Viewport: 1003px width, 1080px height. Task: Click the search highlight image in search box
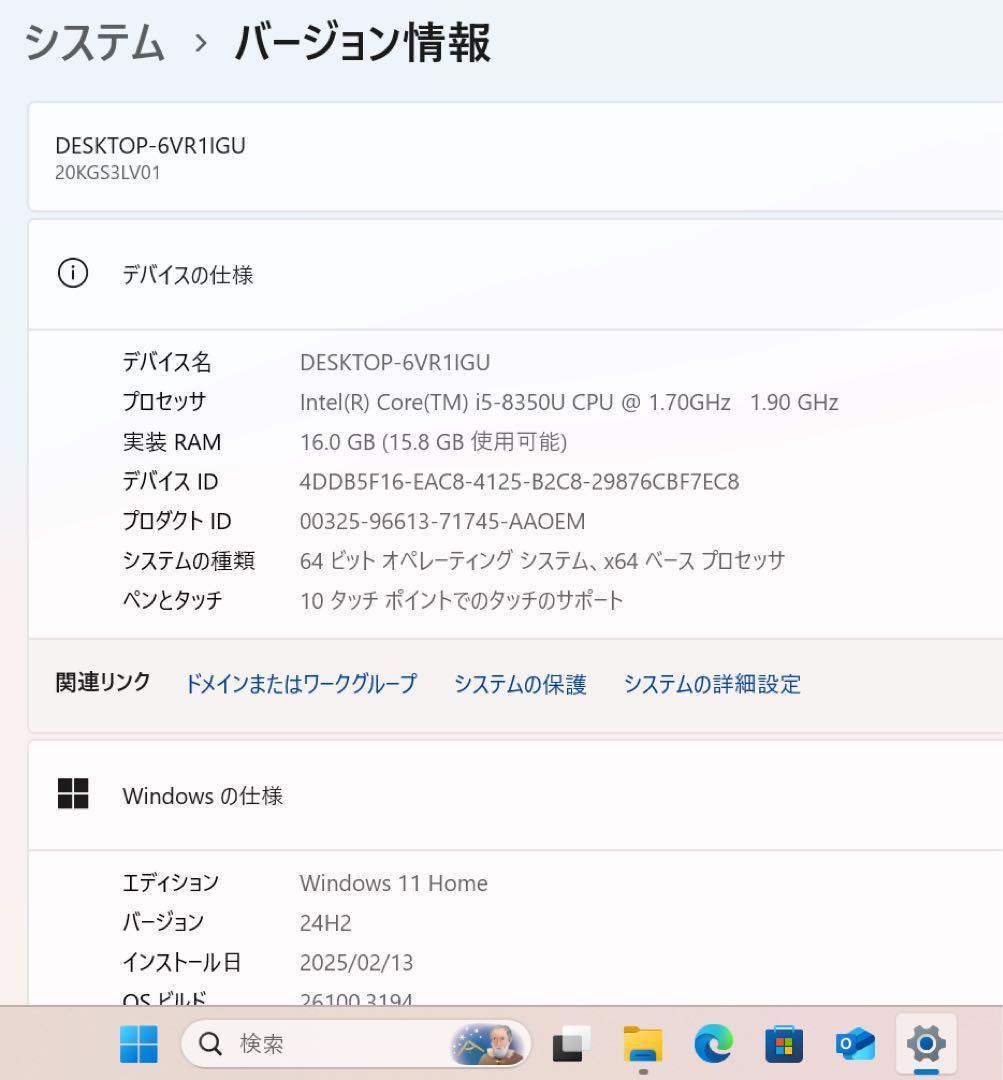488,1044
